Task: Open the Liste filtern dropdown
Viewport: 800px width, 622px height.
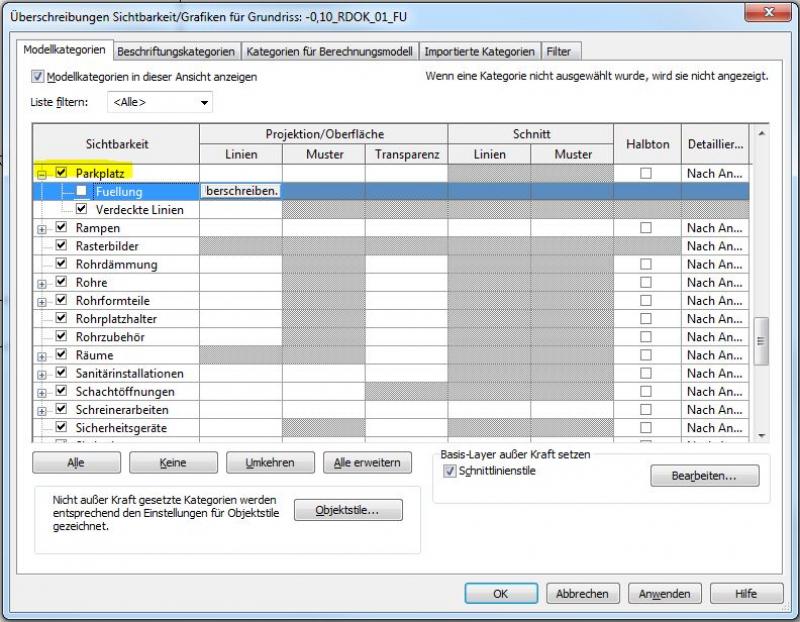Action: coord(161,102)
